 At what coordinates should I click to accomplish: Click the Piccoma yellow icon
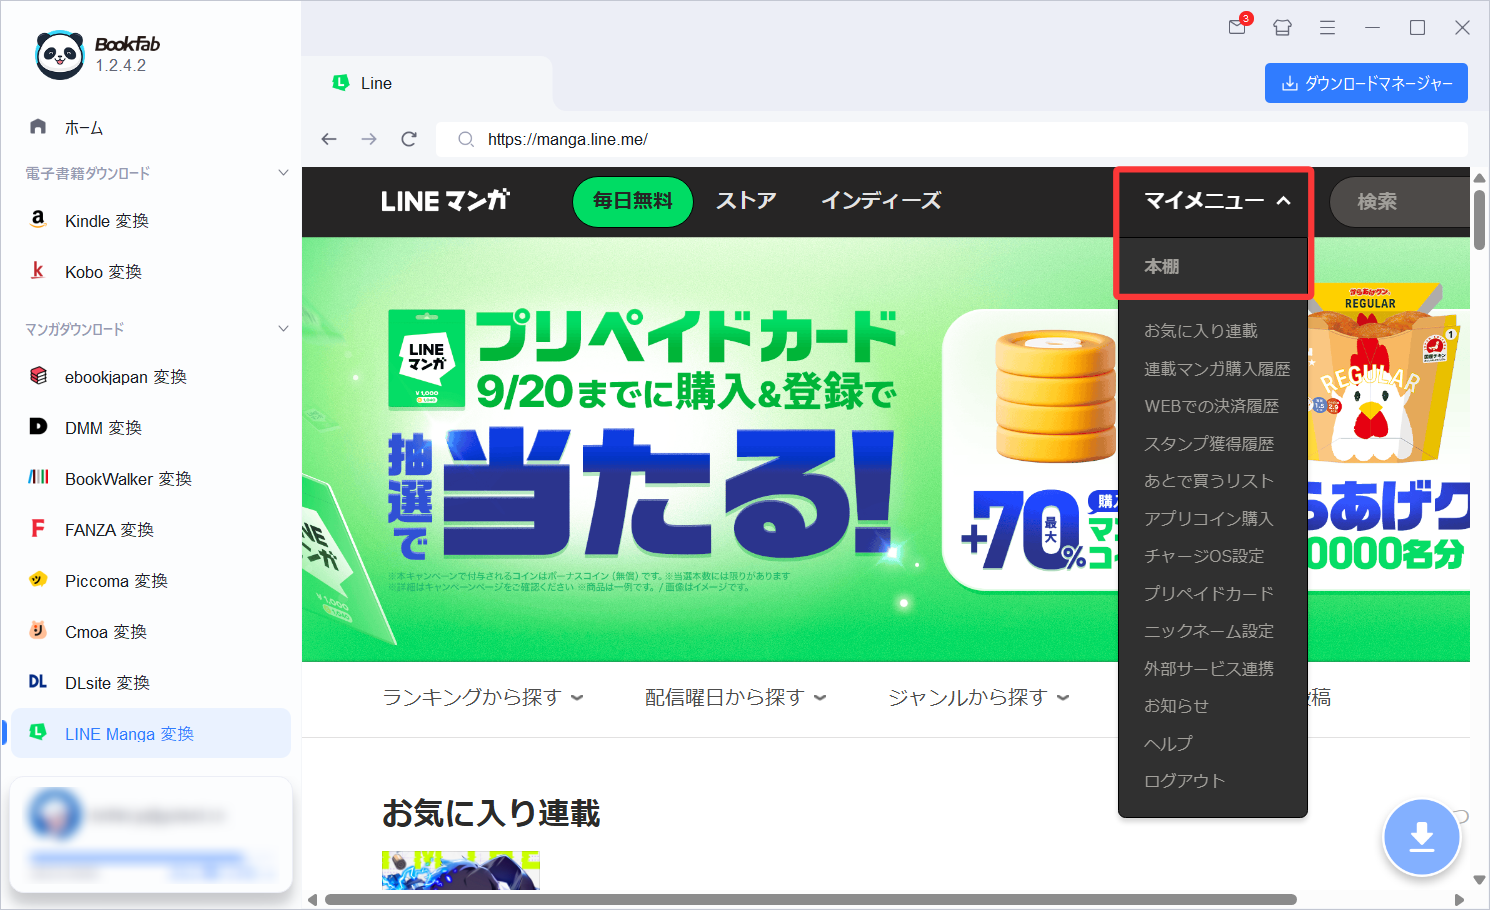pos(38,579)
